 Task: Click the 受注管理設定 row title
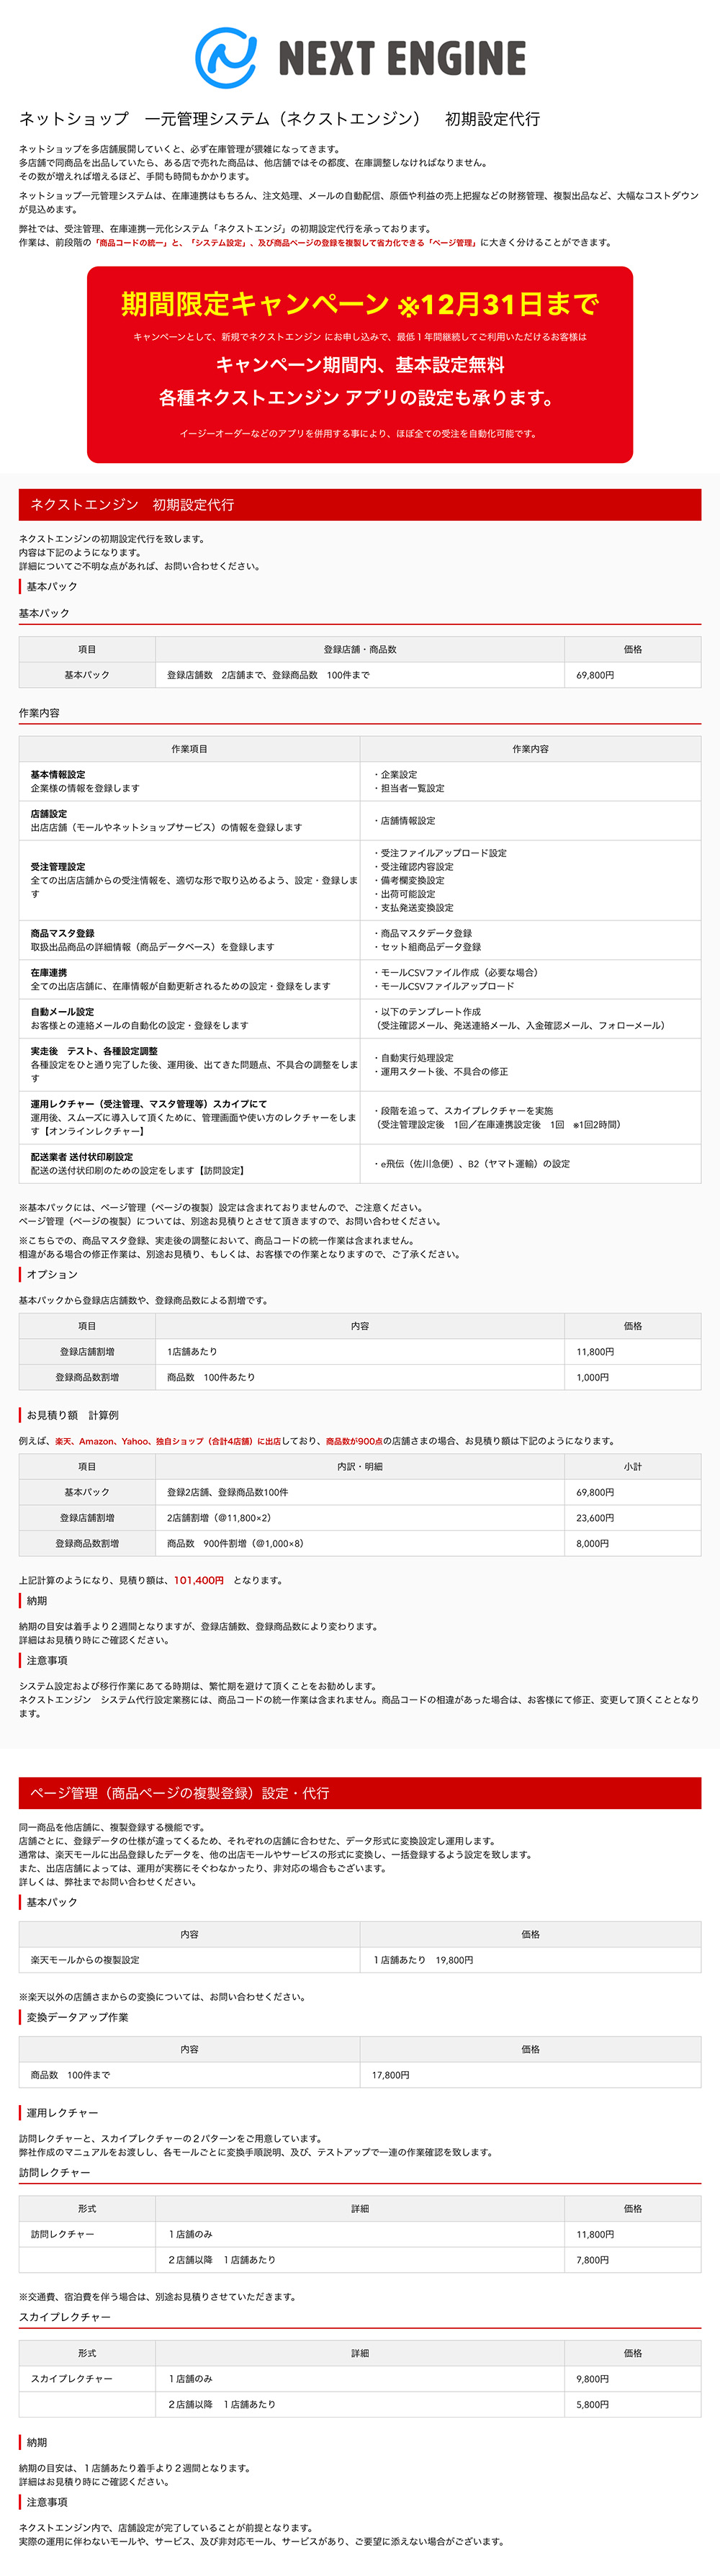coord(58,867)
